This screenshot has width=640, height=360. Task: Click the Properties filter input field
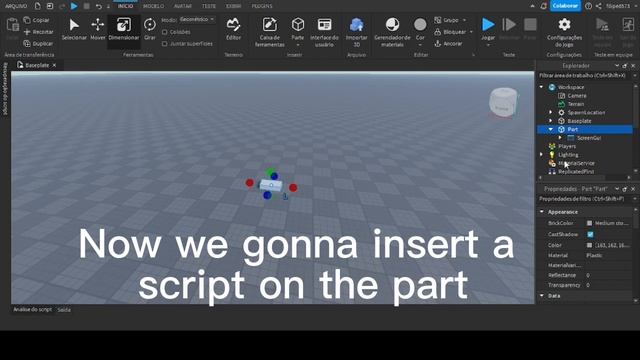coord(584,199)
